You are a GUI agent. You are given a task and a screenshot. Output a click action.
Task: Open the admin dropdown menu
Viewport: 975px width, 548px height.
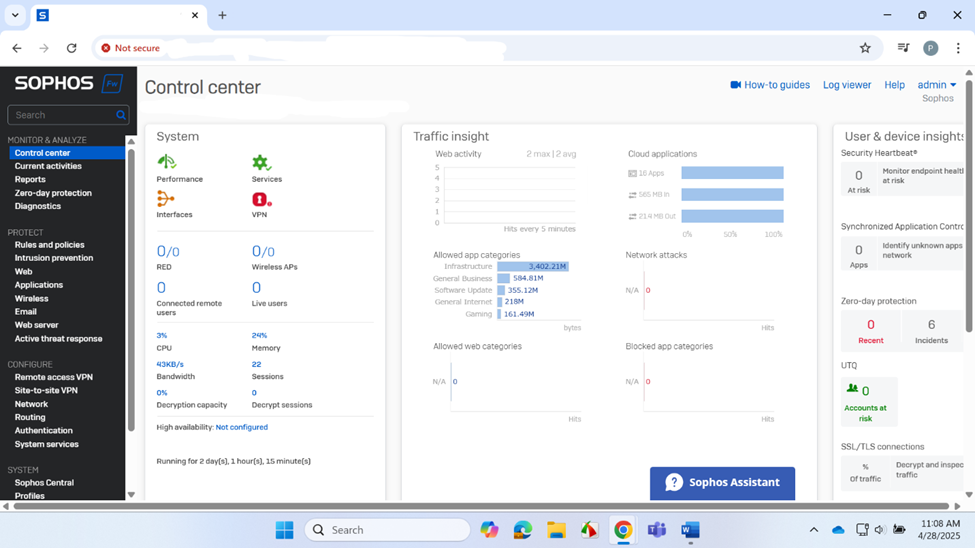click(x=936, y=85)
